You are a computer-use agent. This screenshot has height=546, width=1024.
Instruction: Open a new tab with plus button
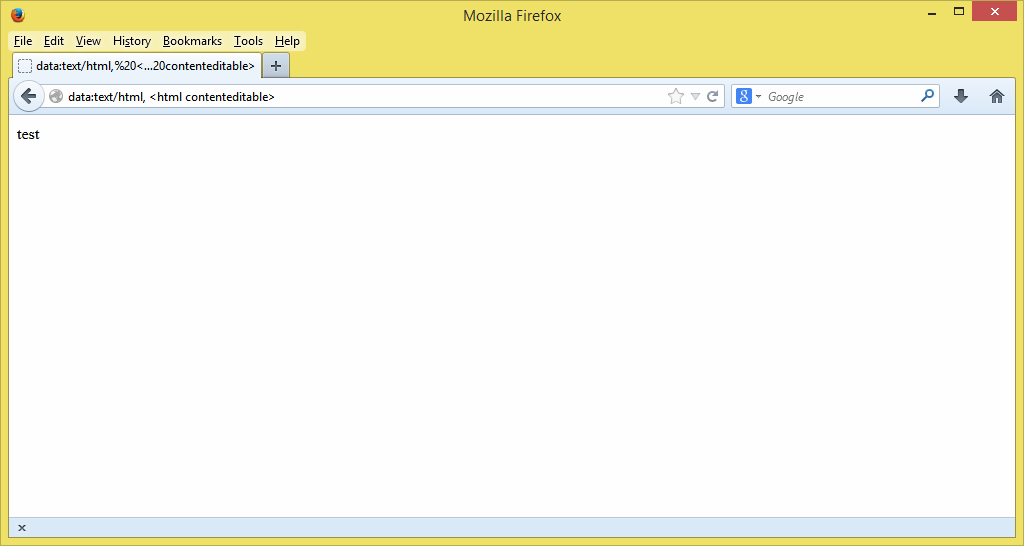[276, 65]
